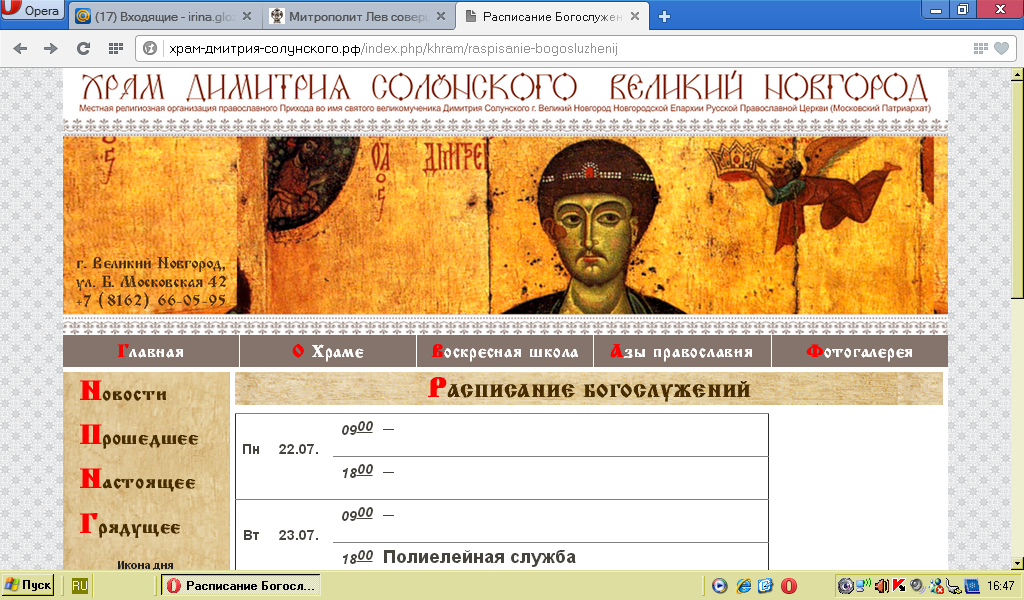Open the Новости sidebar link
Screen dimensions: 1024x600
pyautogui.click(x=123, y=391)
